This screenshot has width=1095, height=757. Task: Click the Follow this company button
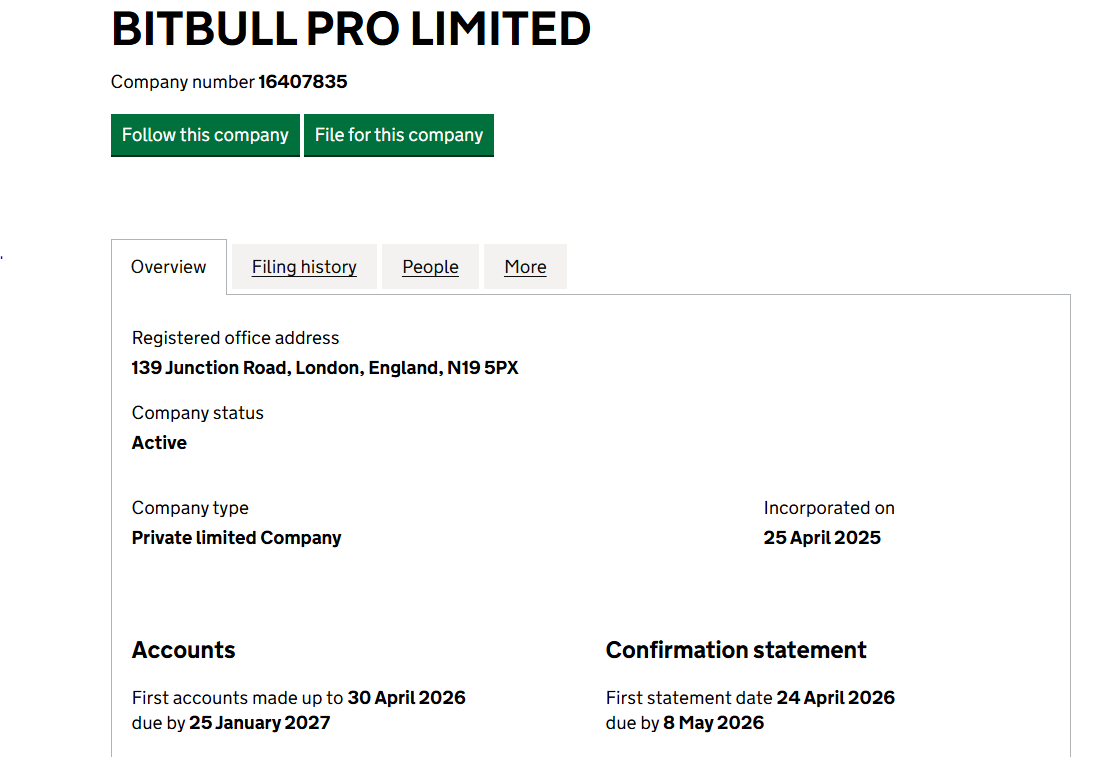coord(205,135)
